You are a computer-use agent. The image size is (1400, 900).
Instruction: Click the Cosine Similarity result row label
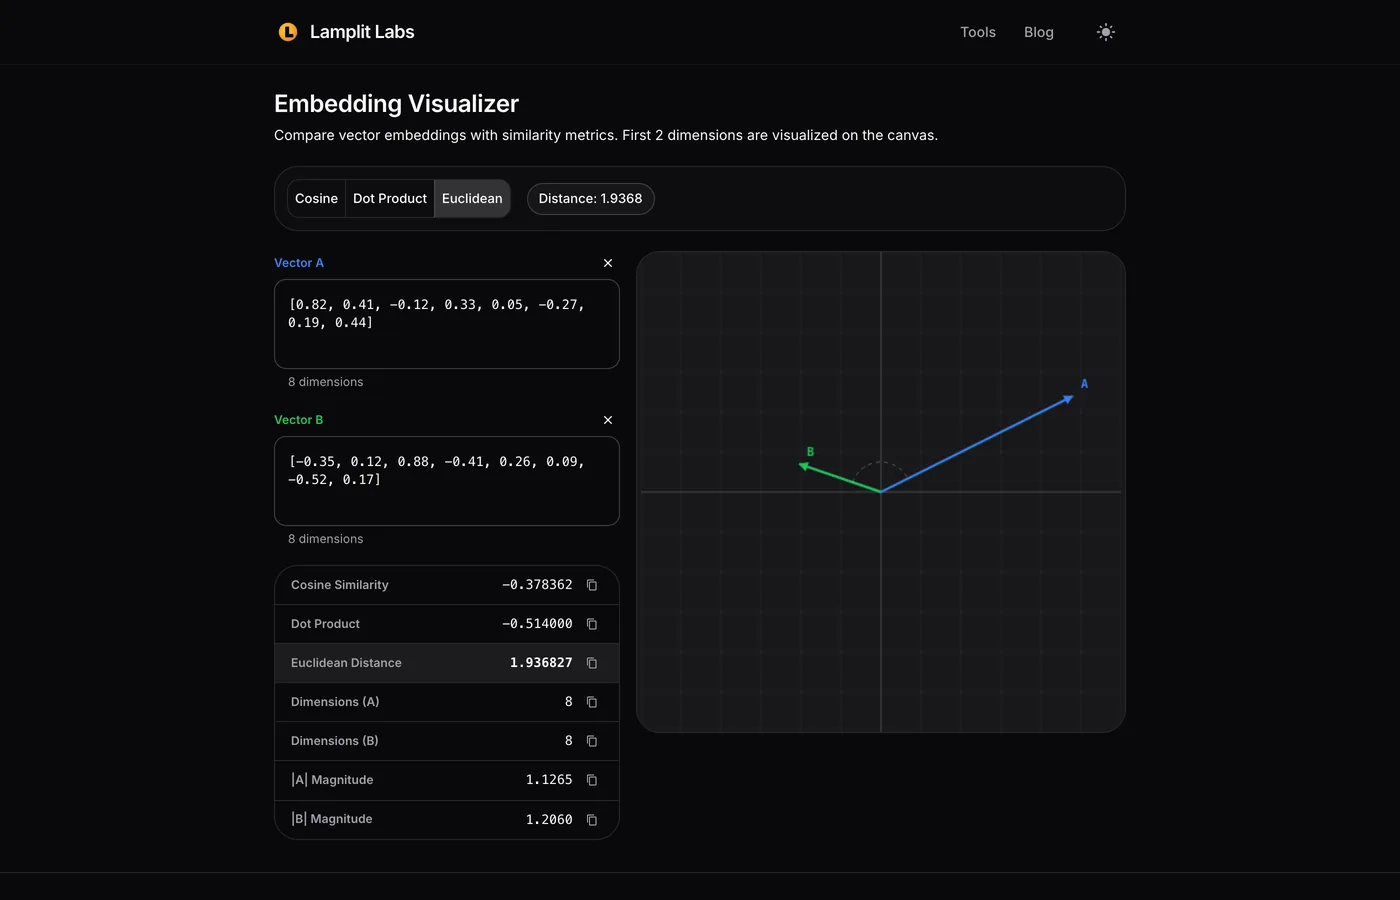340,585
